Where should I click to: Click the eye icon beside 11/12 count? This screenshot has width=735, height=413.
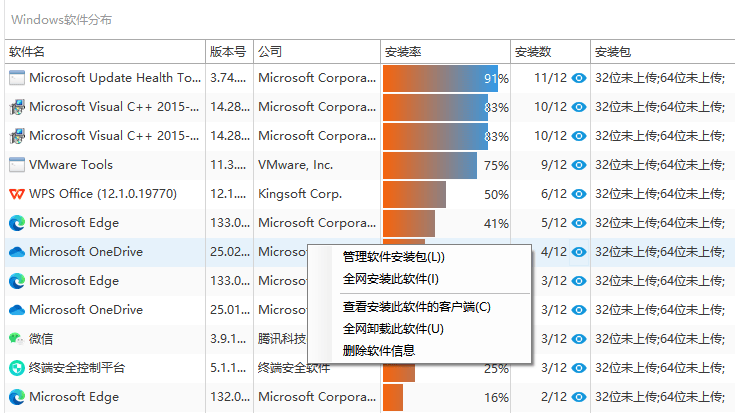point(579,78)
